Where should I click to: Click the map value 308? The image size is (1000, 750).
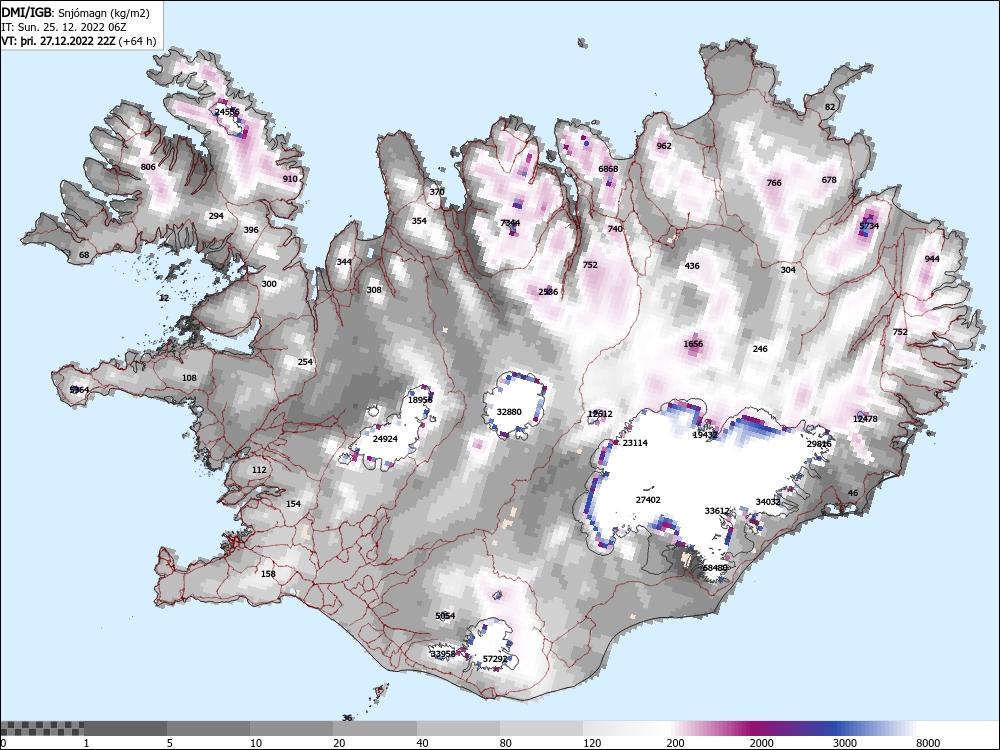click(x=374, y=290)
